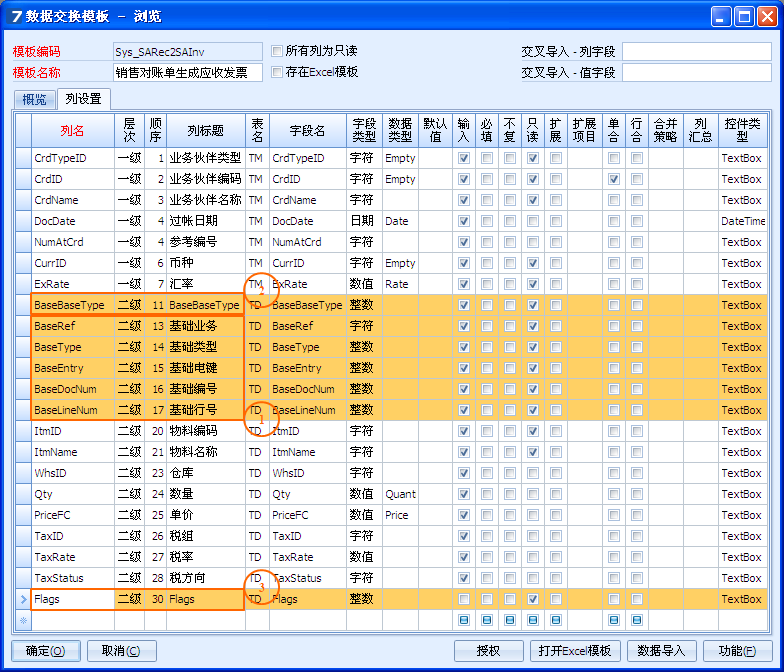Sort by the 列名 column header
The image size is (784, 672).
(73, 130)
